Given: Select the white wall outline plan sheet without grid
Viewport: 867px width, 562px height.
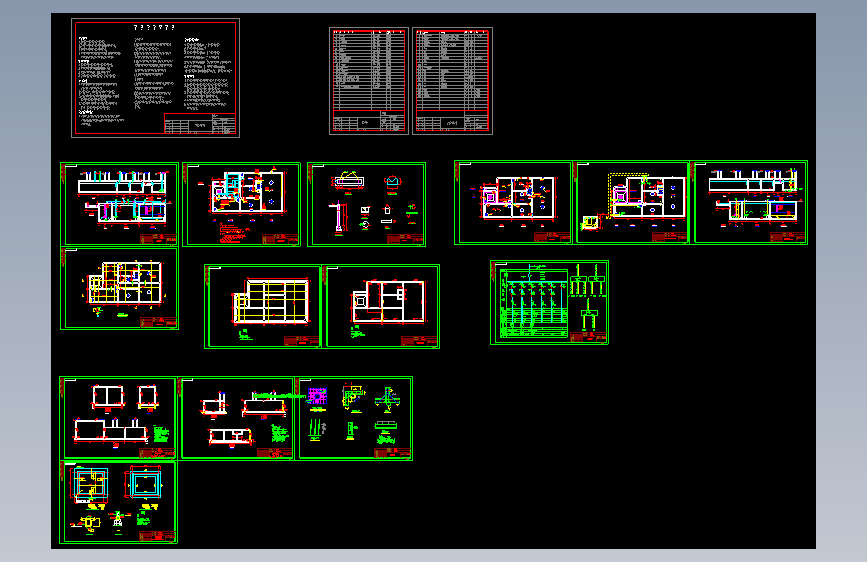Looking at the screenshot, I should pyautogui.click(x=381, y=306).
